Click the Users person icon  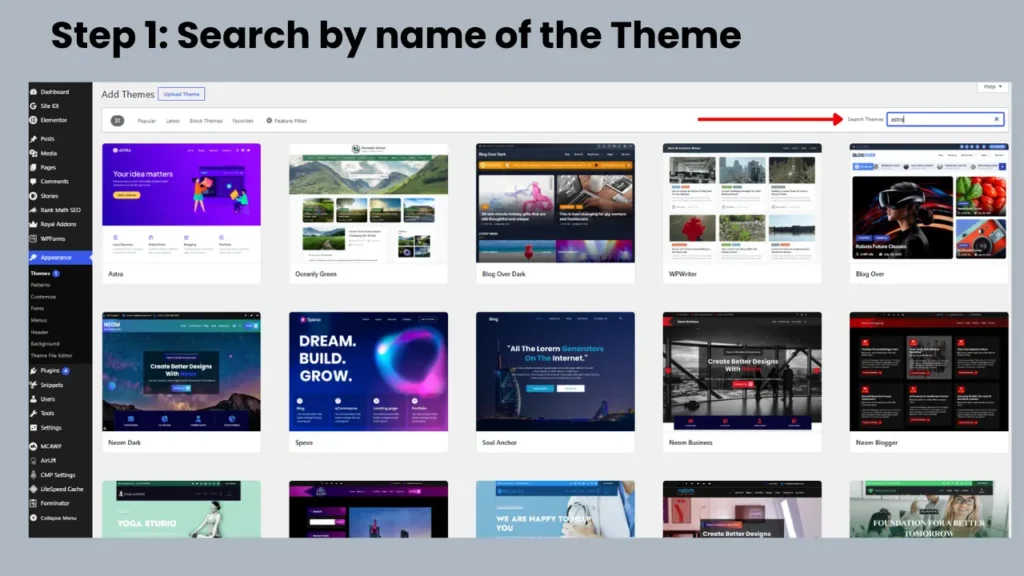[x=33, y=399]
